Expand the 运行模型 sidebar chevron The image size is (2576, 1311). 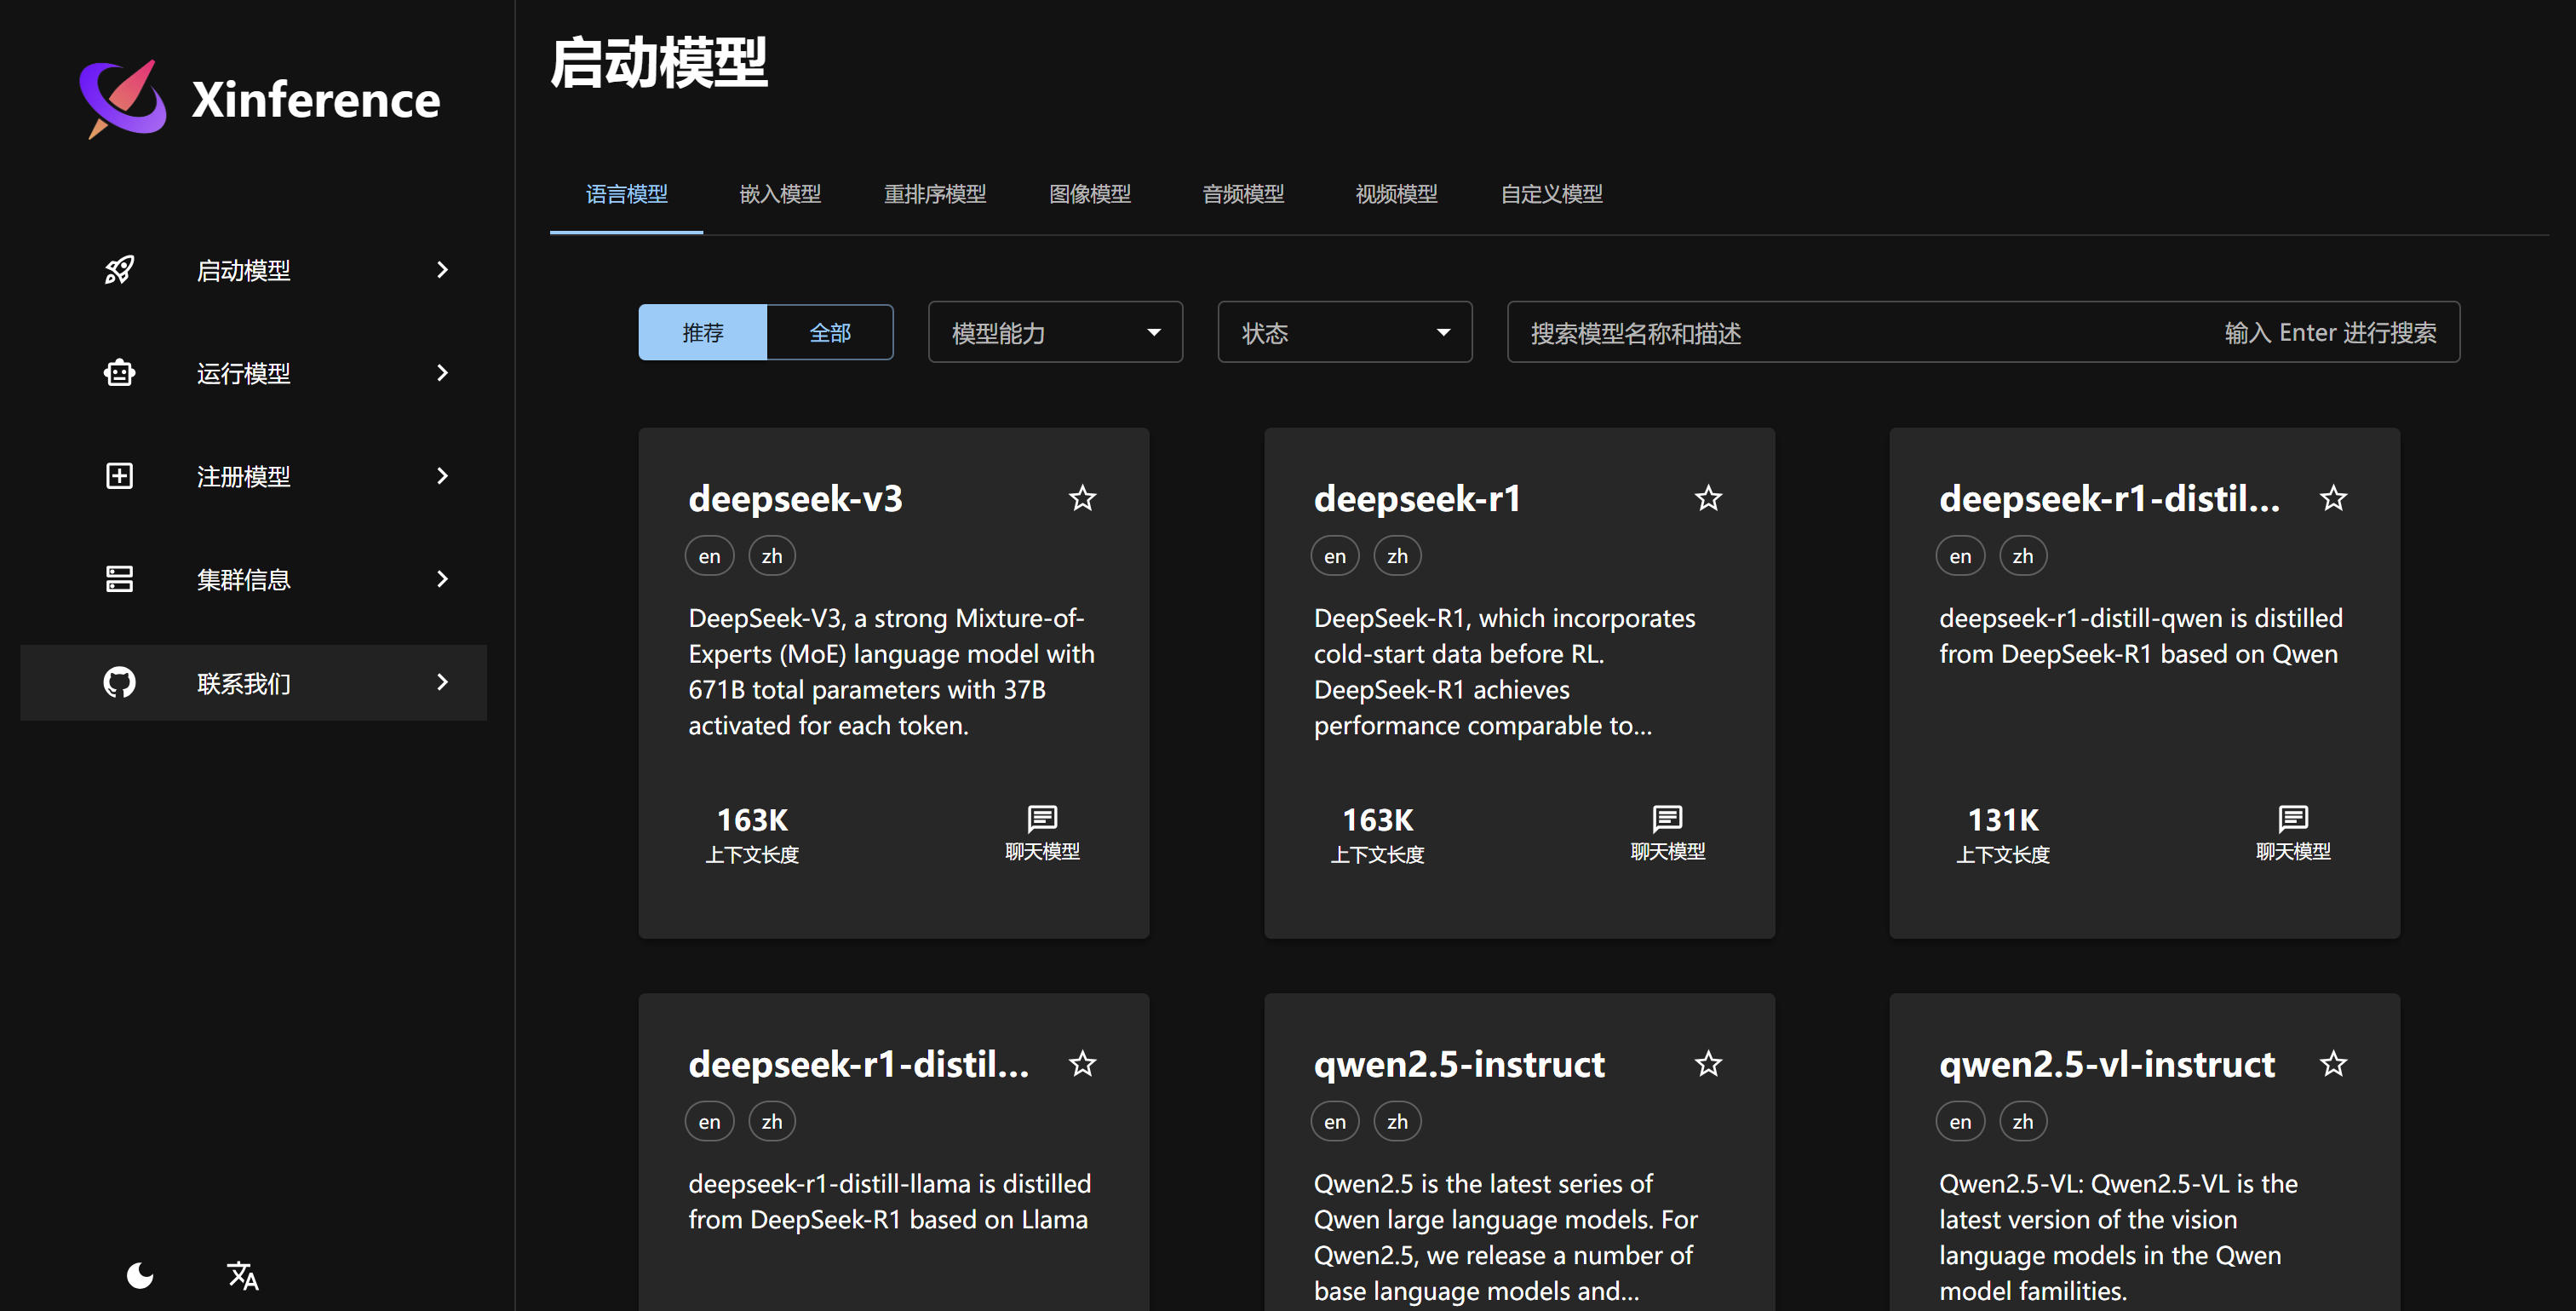click(441, 372)
